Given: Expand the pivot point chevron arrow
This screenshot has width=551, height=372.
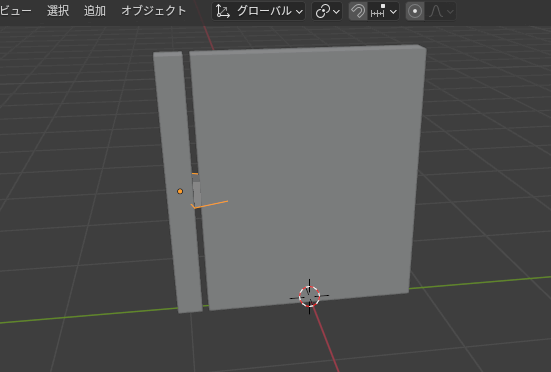Looking at the screenshot, I should click(x=336, y=12).
